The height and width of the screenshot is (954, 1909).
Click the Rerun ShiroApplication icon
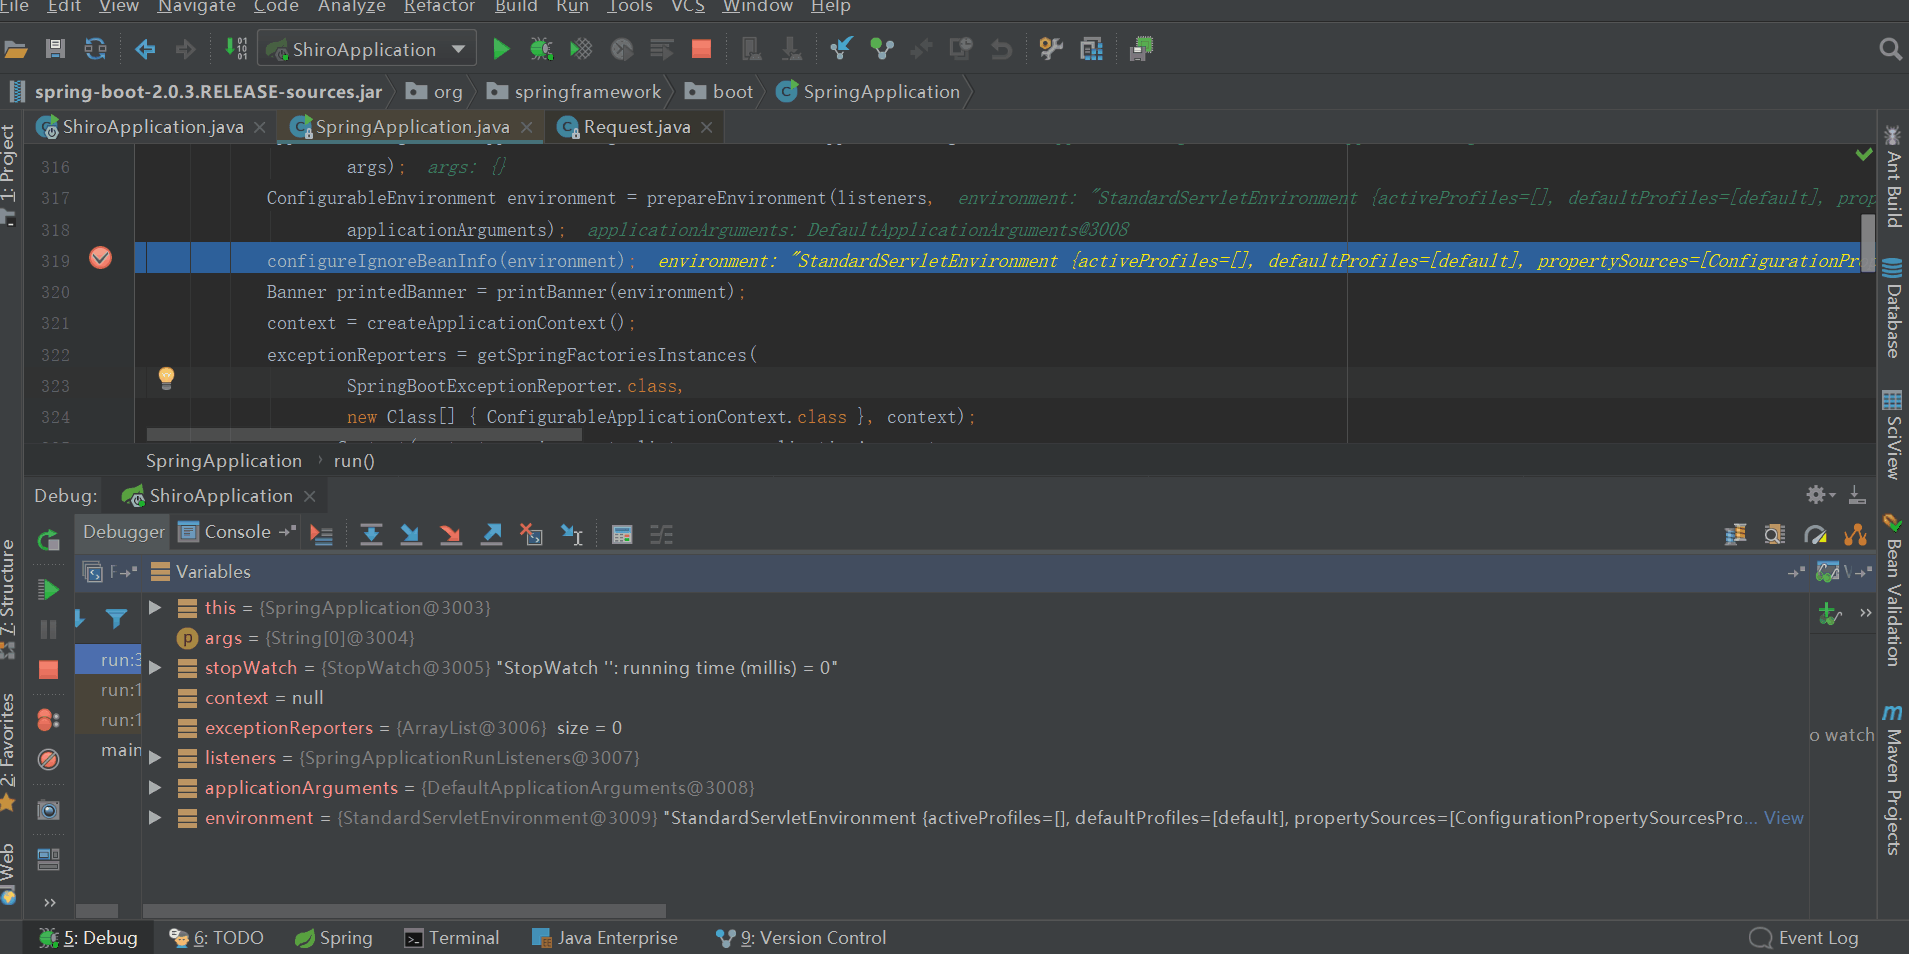(x=48, y=541)
